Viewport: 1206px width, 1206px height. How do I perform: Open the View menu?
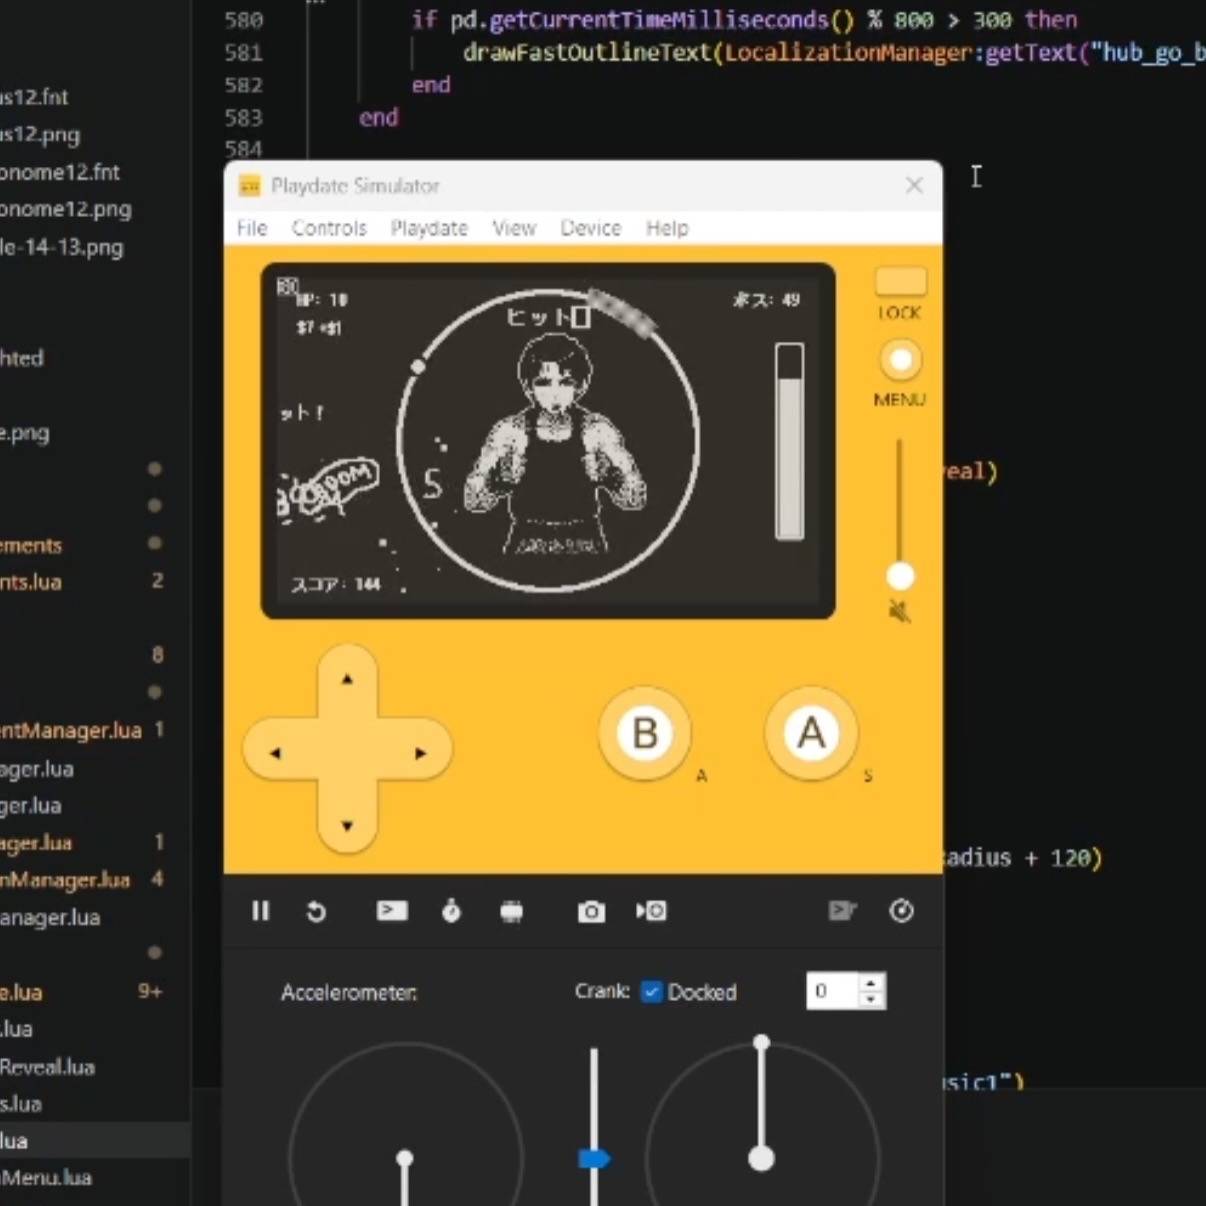pos(514,228)
